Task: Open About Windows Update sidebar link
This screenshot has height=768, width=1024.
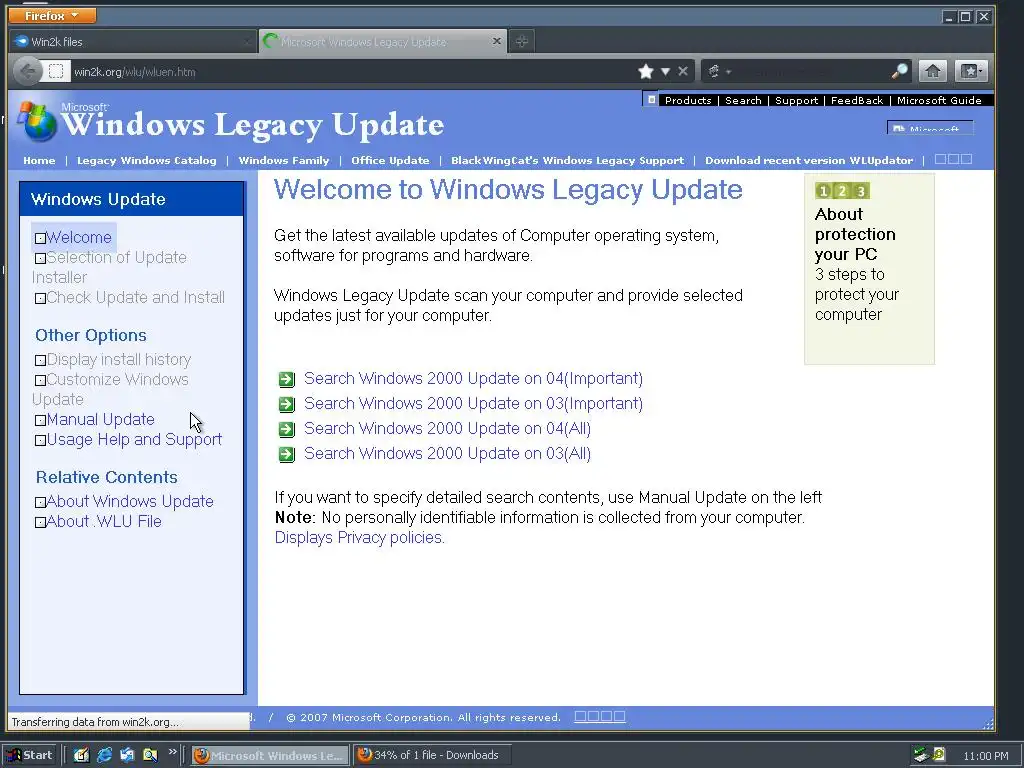Action: pos(130,502)
